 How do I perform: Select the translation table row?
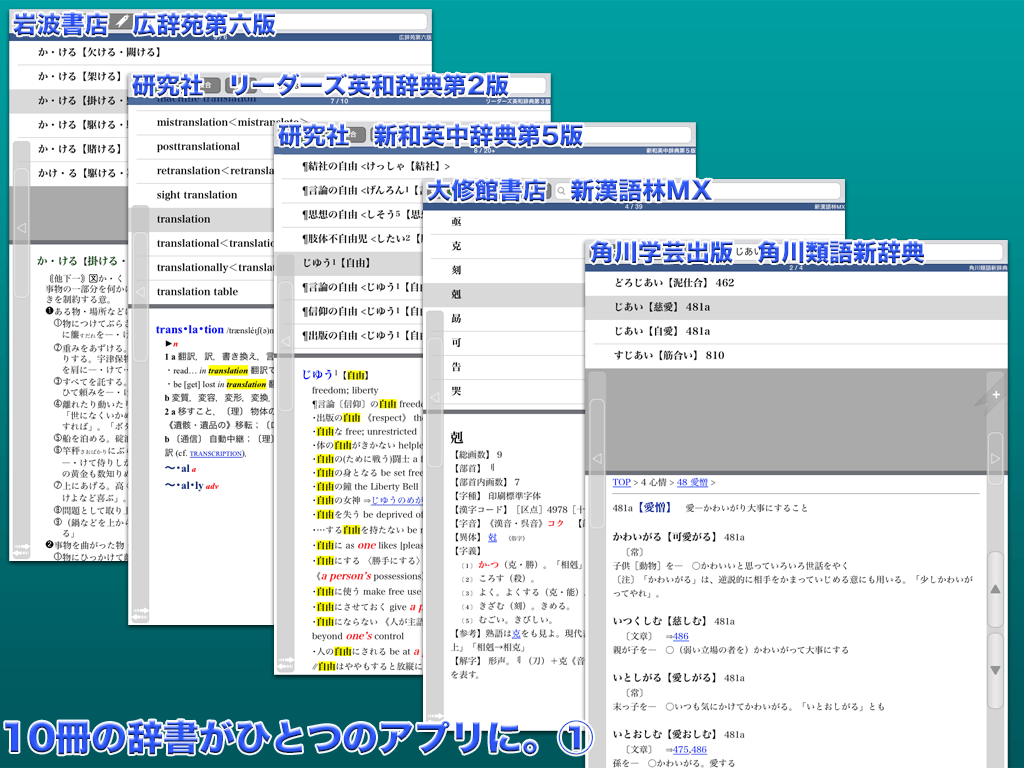pyautogui.click(x=201, y=291)
